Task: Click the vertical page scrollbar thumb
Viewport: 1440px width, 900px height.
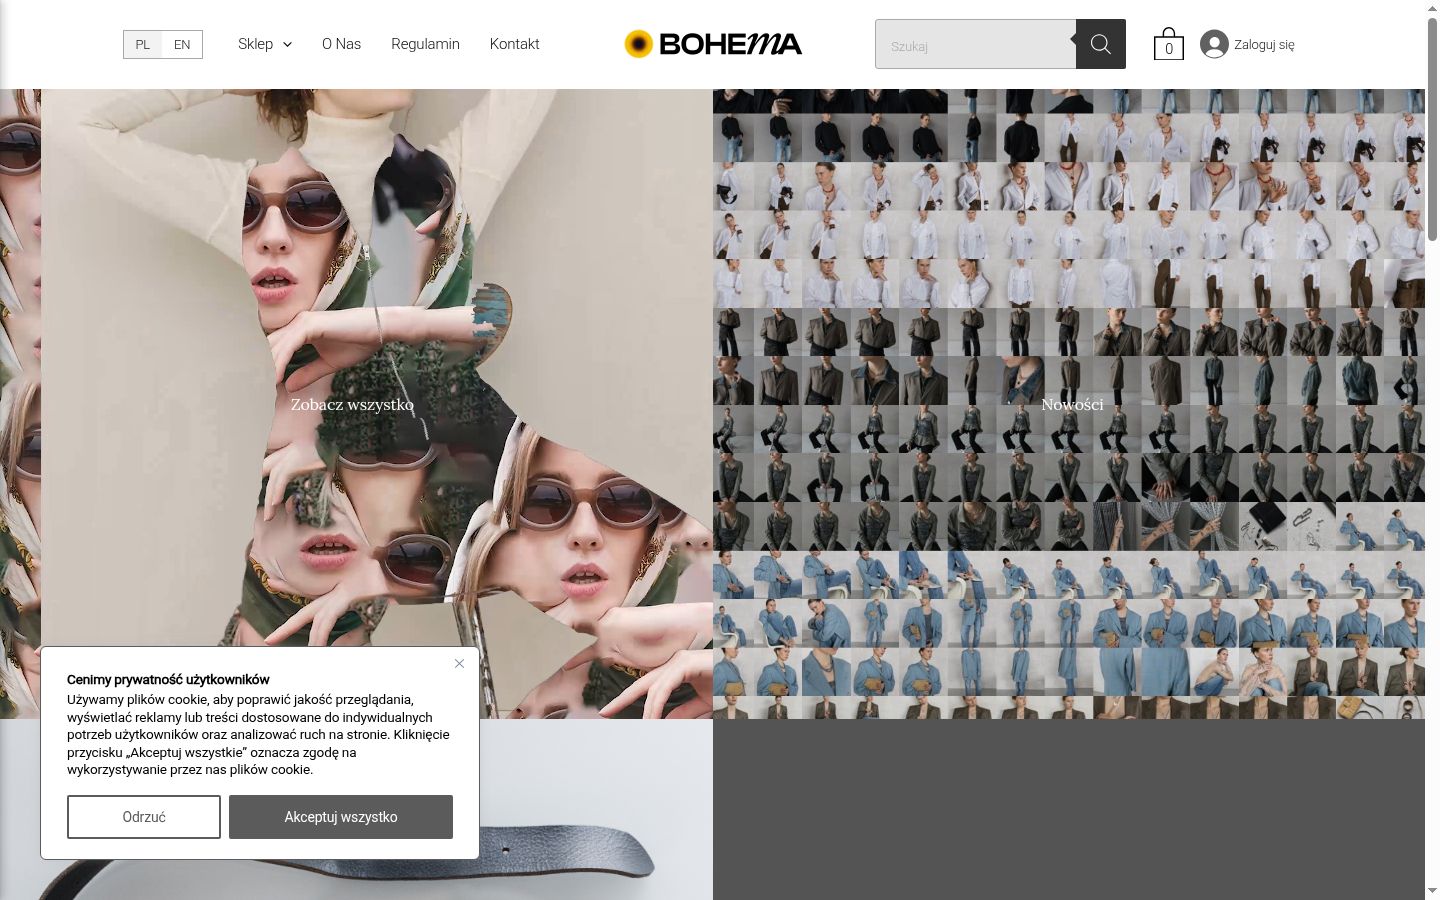Action: tap(1432, 130)
